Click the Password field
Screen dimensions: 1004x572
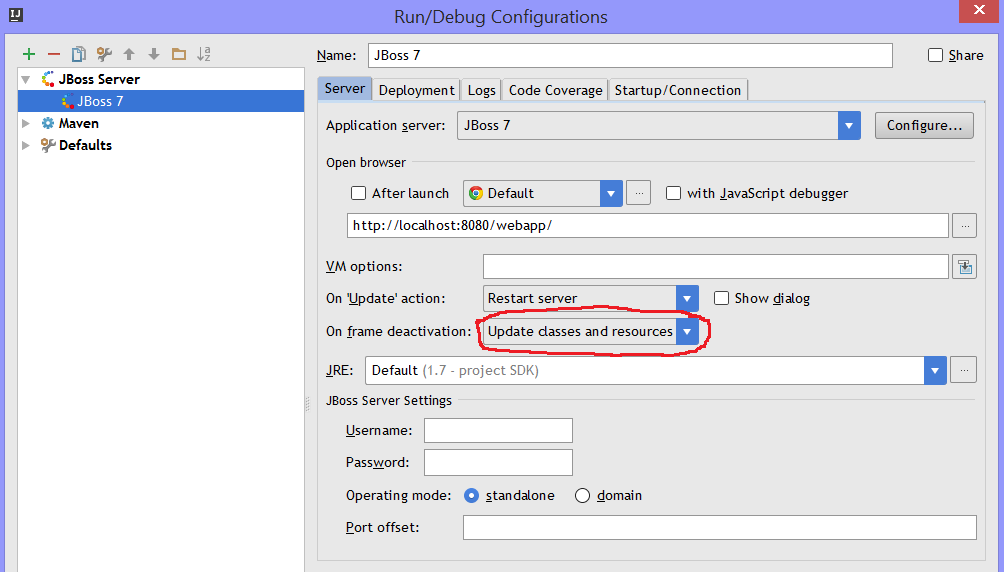pos(498,462)
